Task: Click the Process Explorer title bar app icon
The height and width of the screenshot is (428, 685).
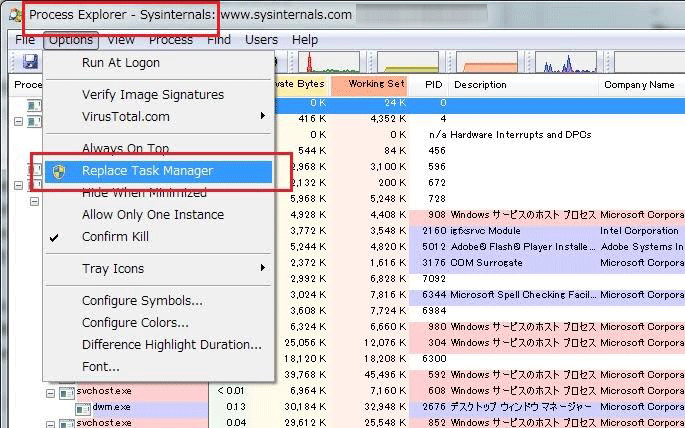Action: [x=16, y=15]
